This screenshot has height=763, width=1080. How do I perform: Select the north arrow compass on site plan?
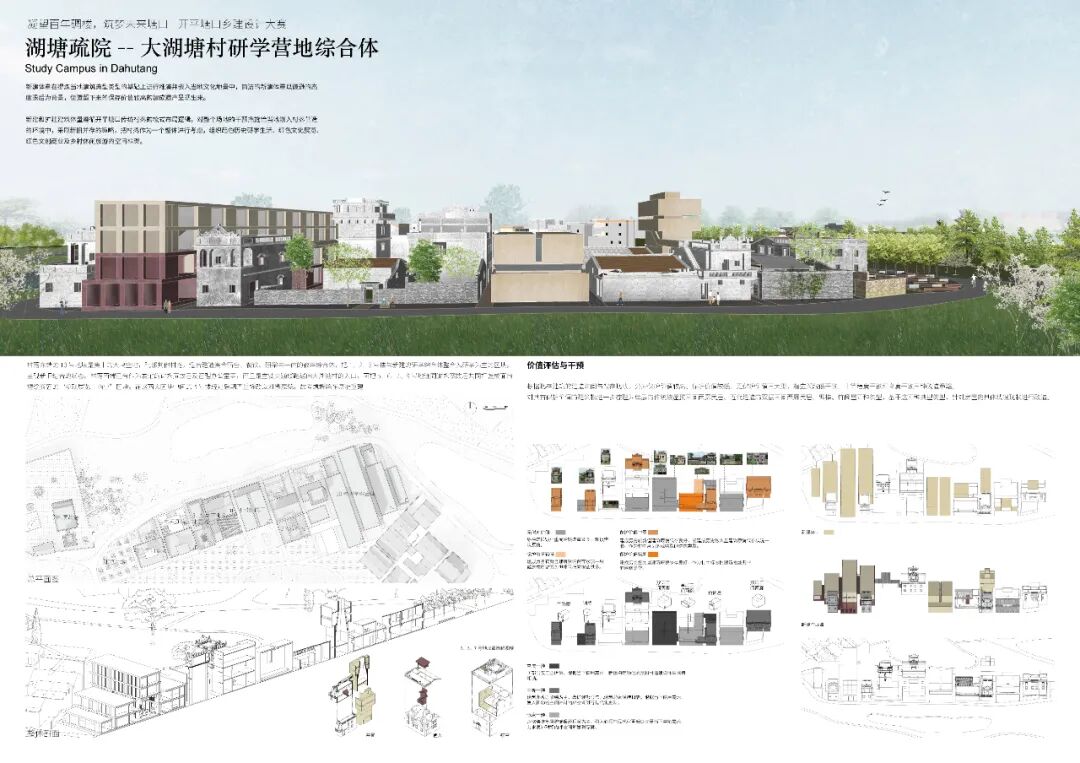pyautogui.click(x=471, y=406)
